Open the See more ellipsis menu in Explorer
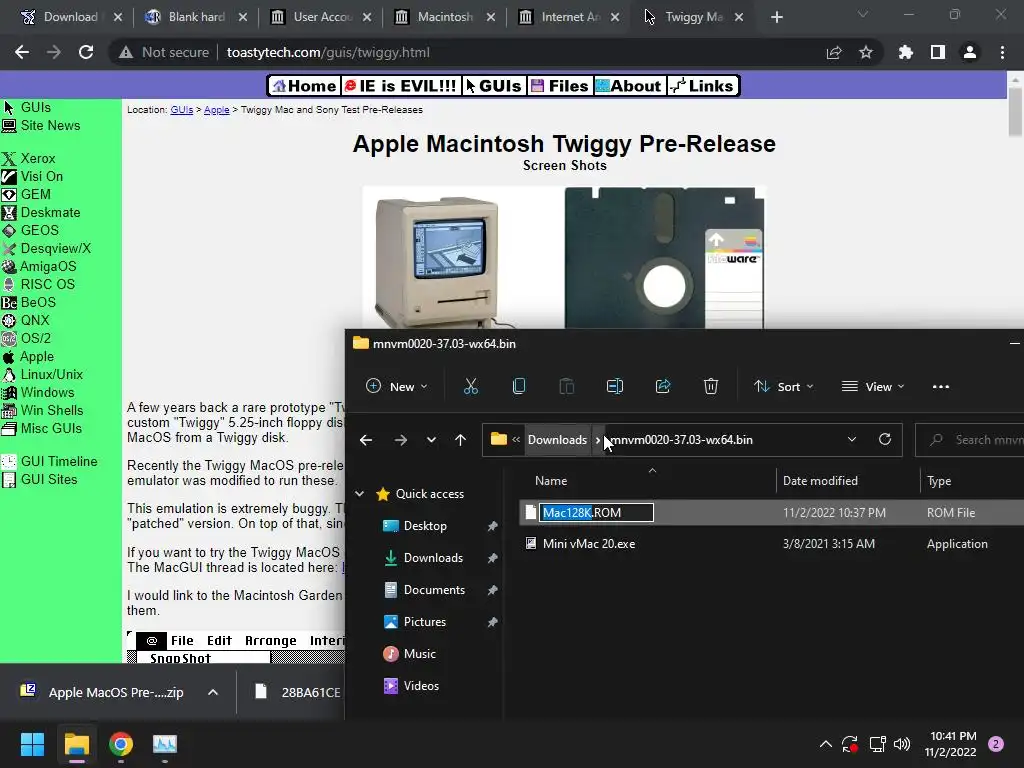Image resolution: width=1024 pixels, height=768 pixels. (x=940, y=387)
